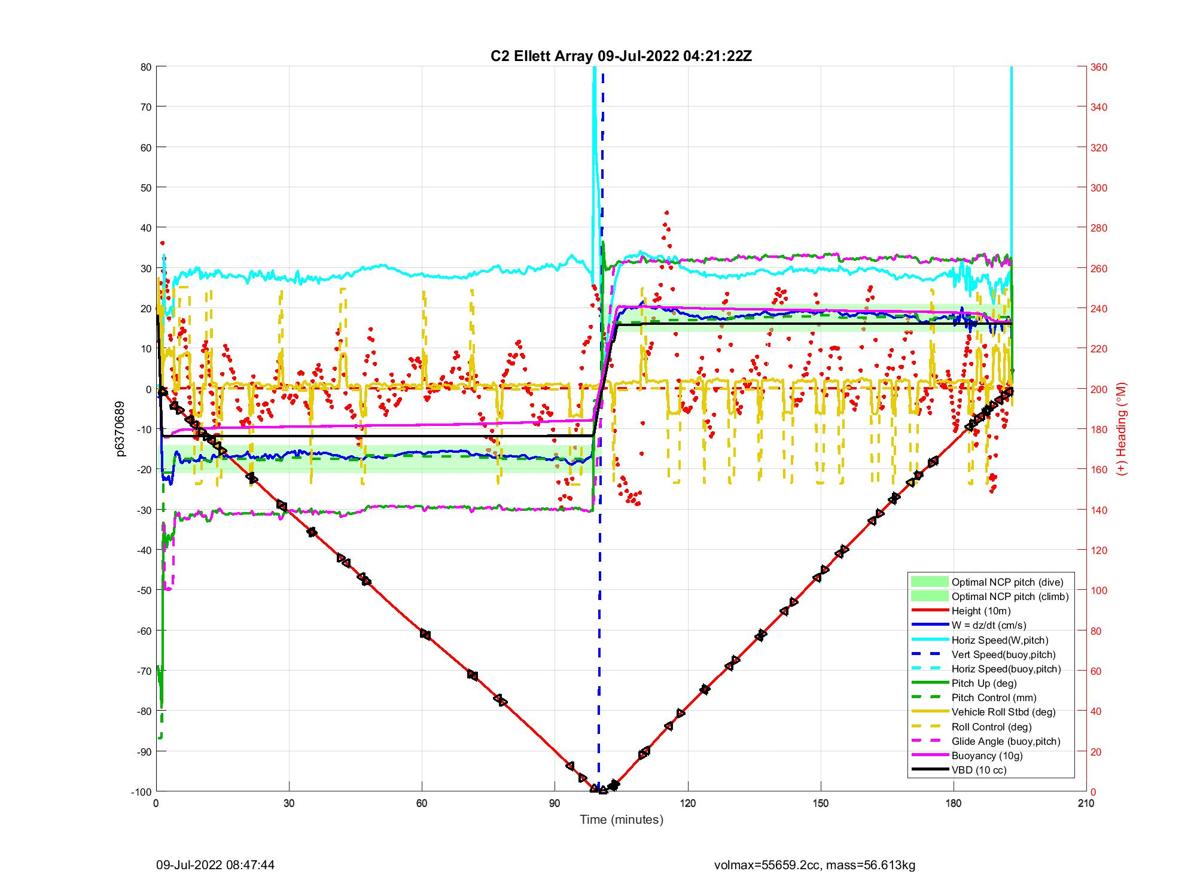Select legend entry 'Horiz Speed(buoy,pitch)'

point(1008,669)
